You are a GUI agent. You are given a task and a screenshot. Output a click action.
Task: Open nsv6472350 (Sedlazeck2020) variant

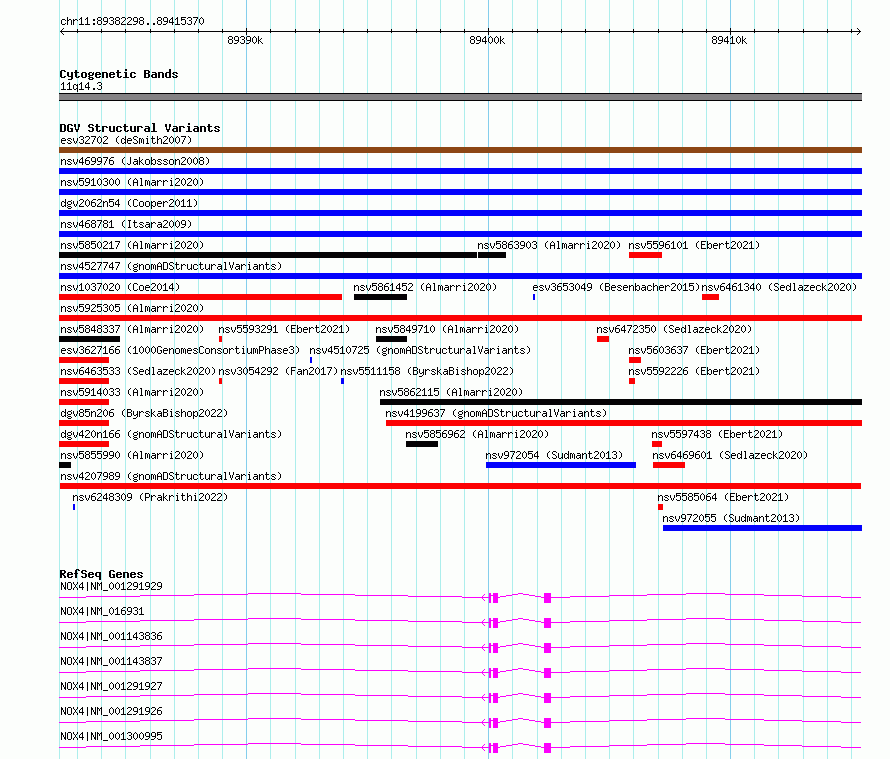674,329
